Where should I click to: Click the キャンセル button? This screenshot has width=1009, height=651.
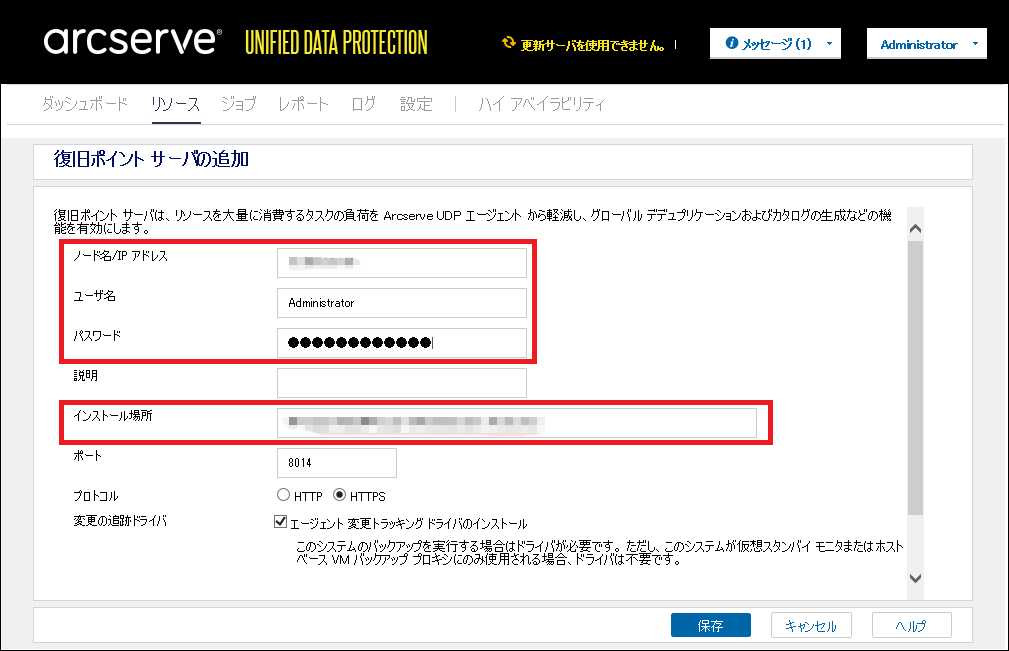(x=811, y=625)
